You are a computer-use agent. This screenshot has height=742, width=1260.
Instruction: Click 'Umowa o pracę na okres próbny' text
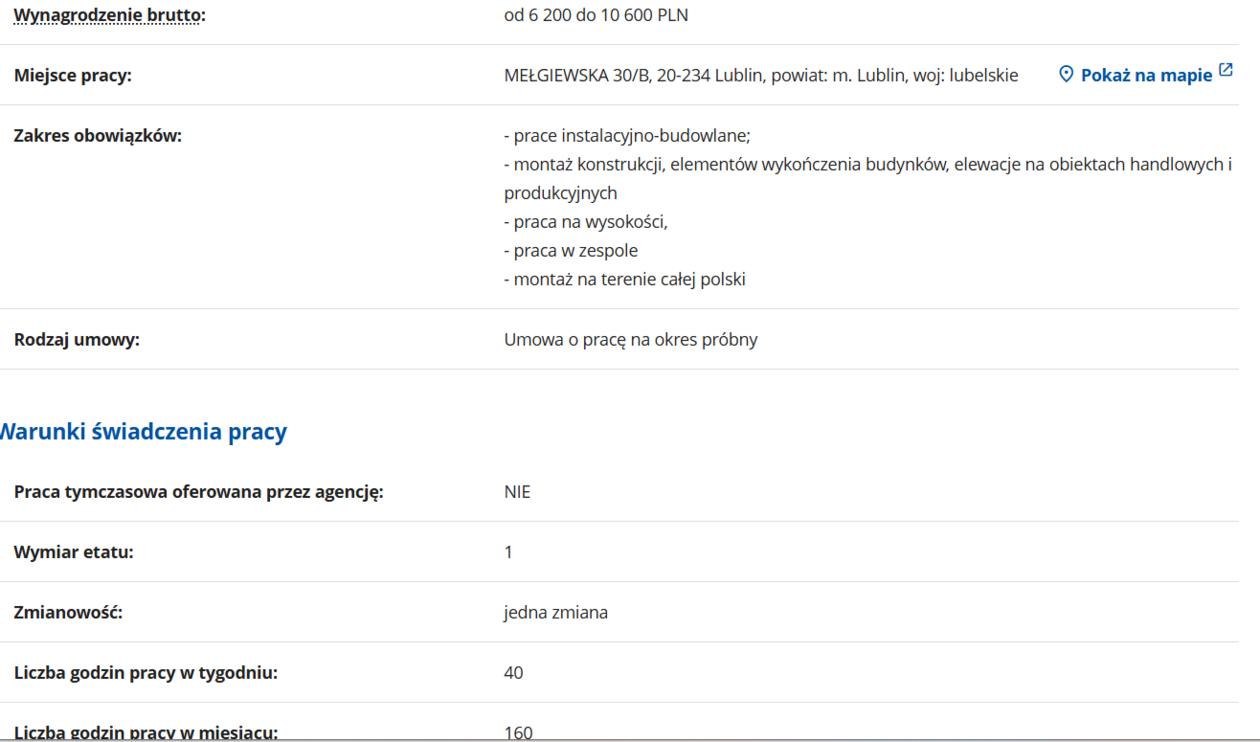(x=631, y=340)
